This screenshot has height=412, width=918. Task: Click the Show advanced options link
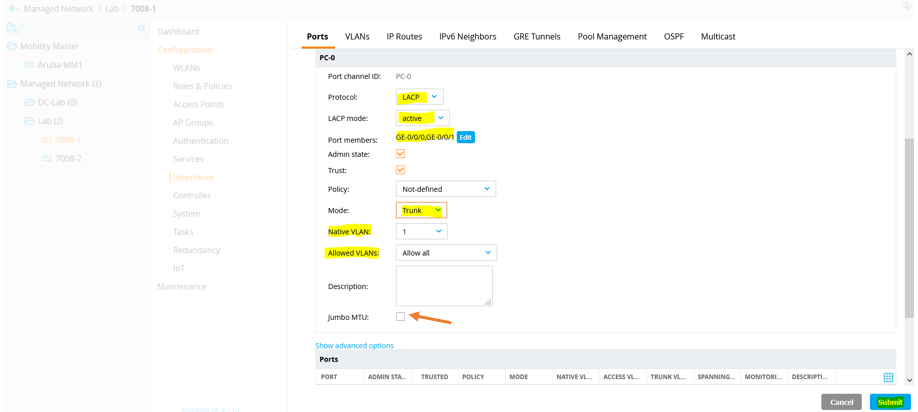tap(354, 346)
